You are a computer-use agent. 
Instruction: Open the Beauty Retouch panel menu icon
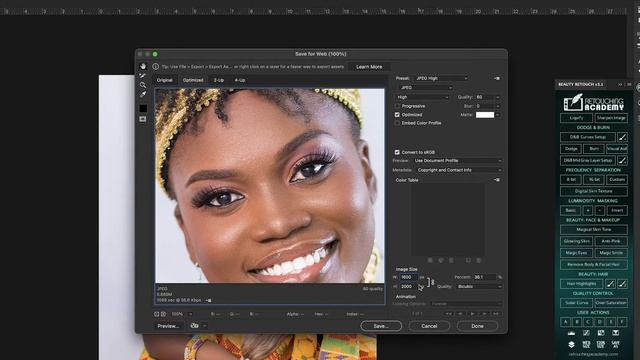point(629,84)
